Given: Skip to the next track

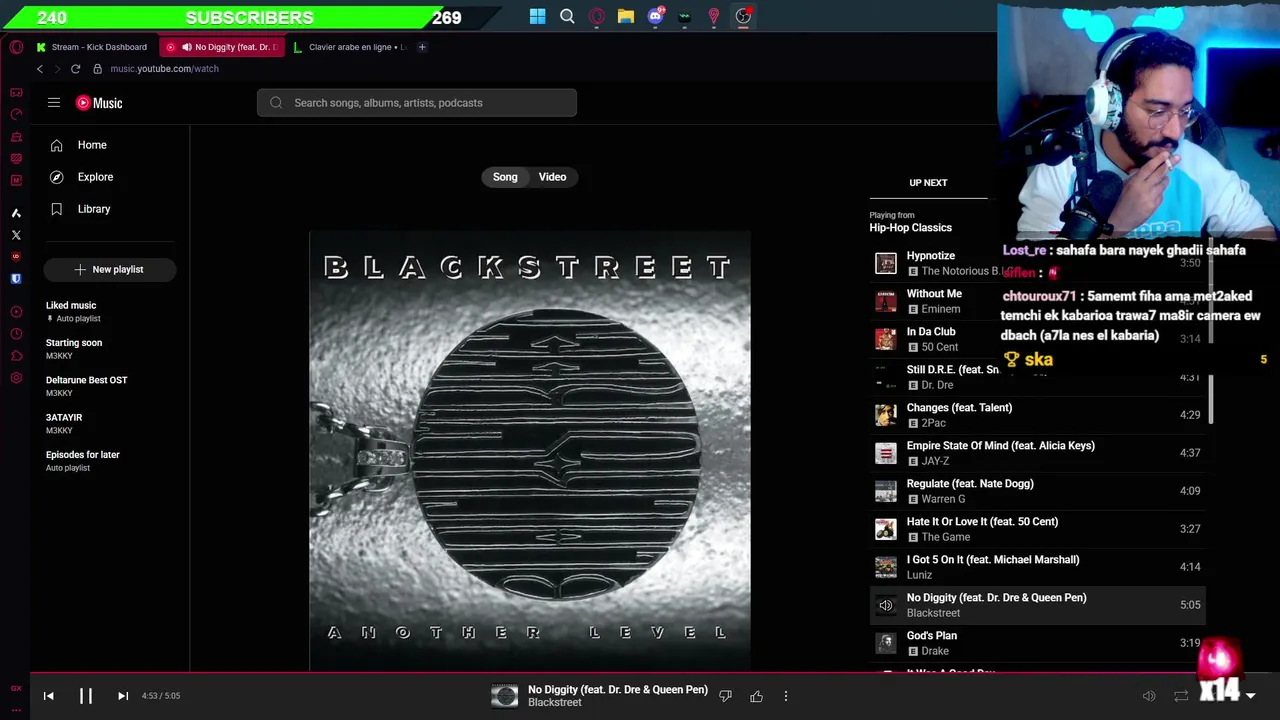Looking at the screenshot, I should coord(123,696).
